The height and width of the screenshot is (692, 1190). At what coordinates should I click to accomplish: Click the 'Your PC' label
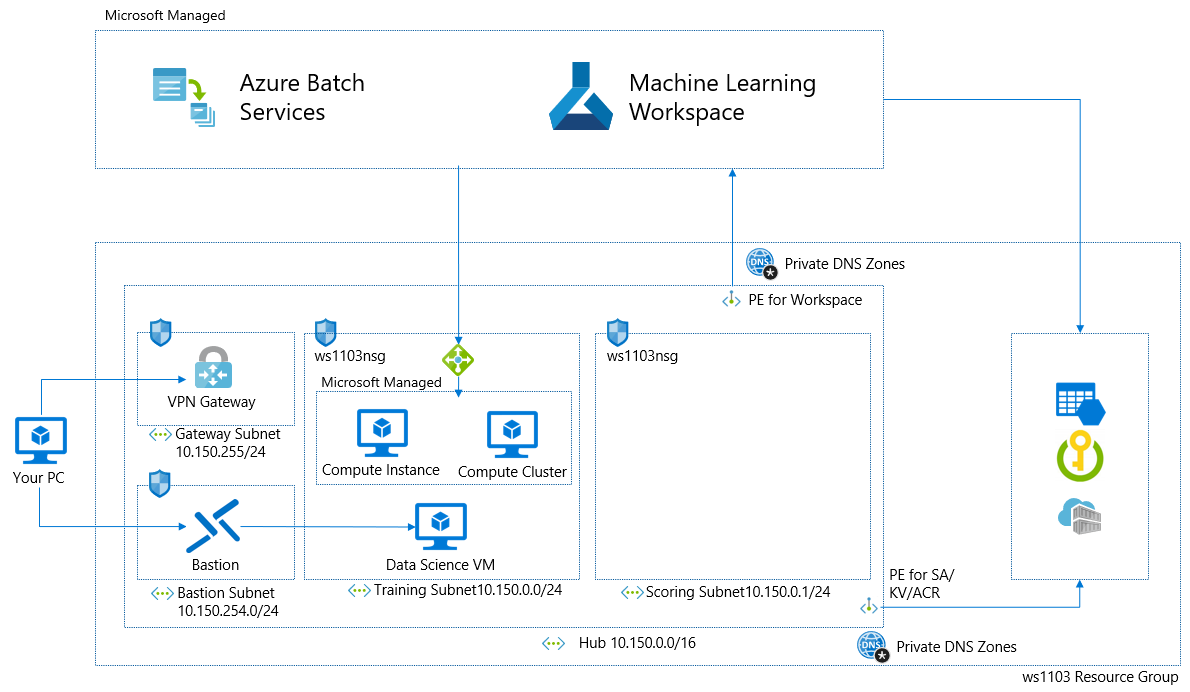(39, 478)
